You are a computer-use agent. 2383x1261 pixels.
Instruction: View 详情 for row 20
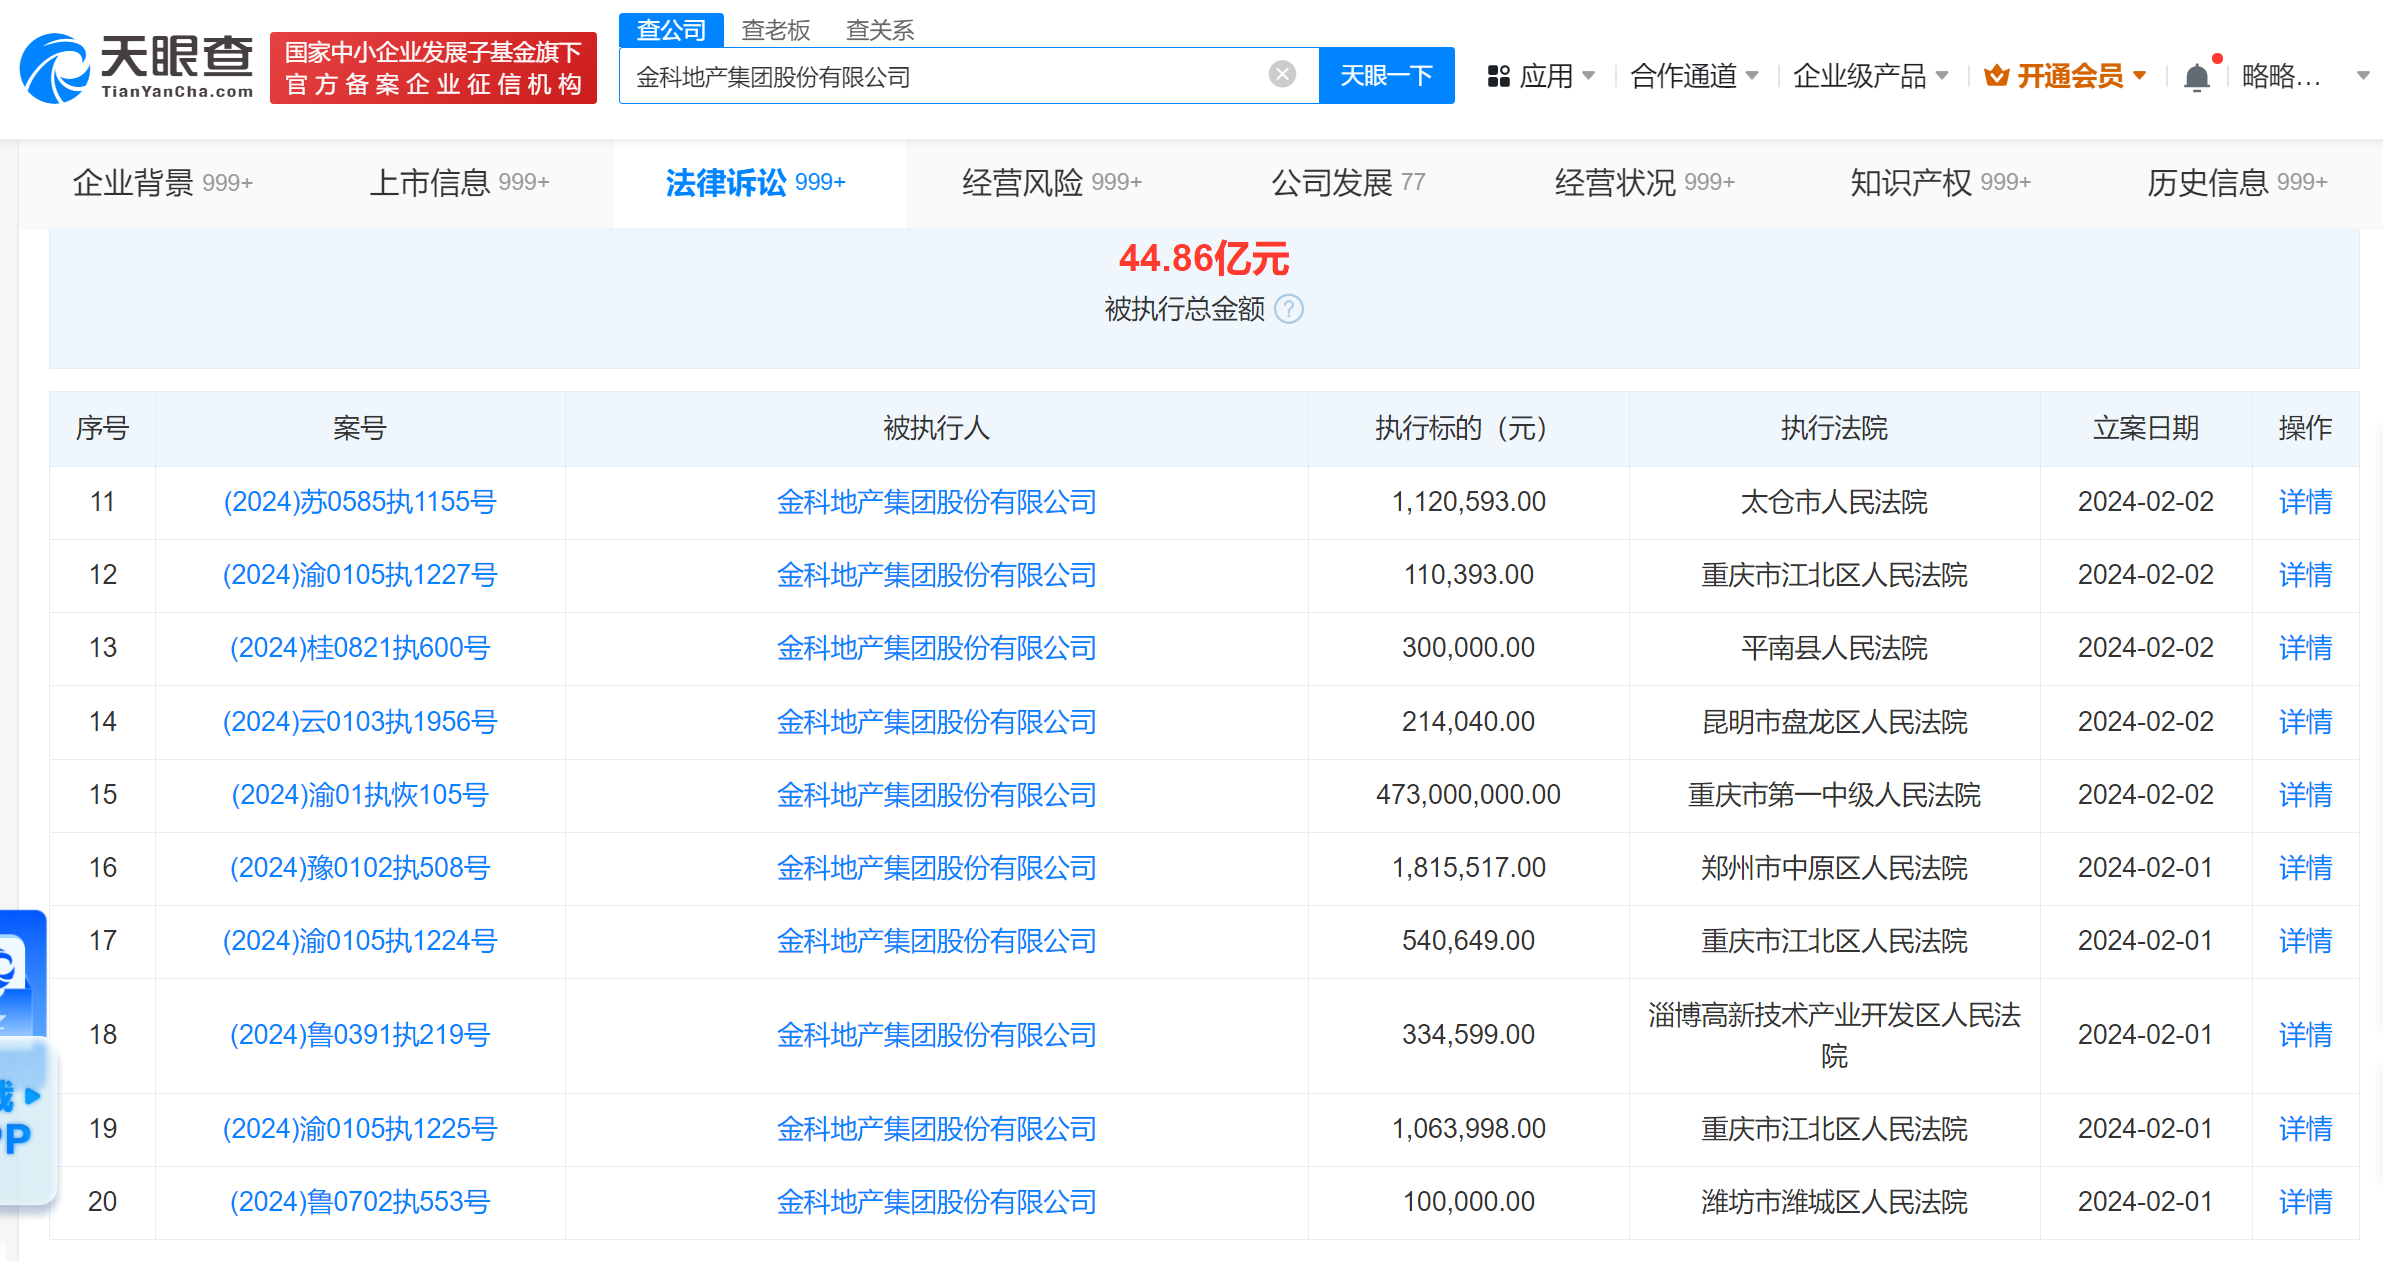pos(2305,1202)
